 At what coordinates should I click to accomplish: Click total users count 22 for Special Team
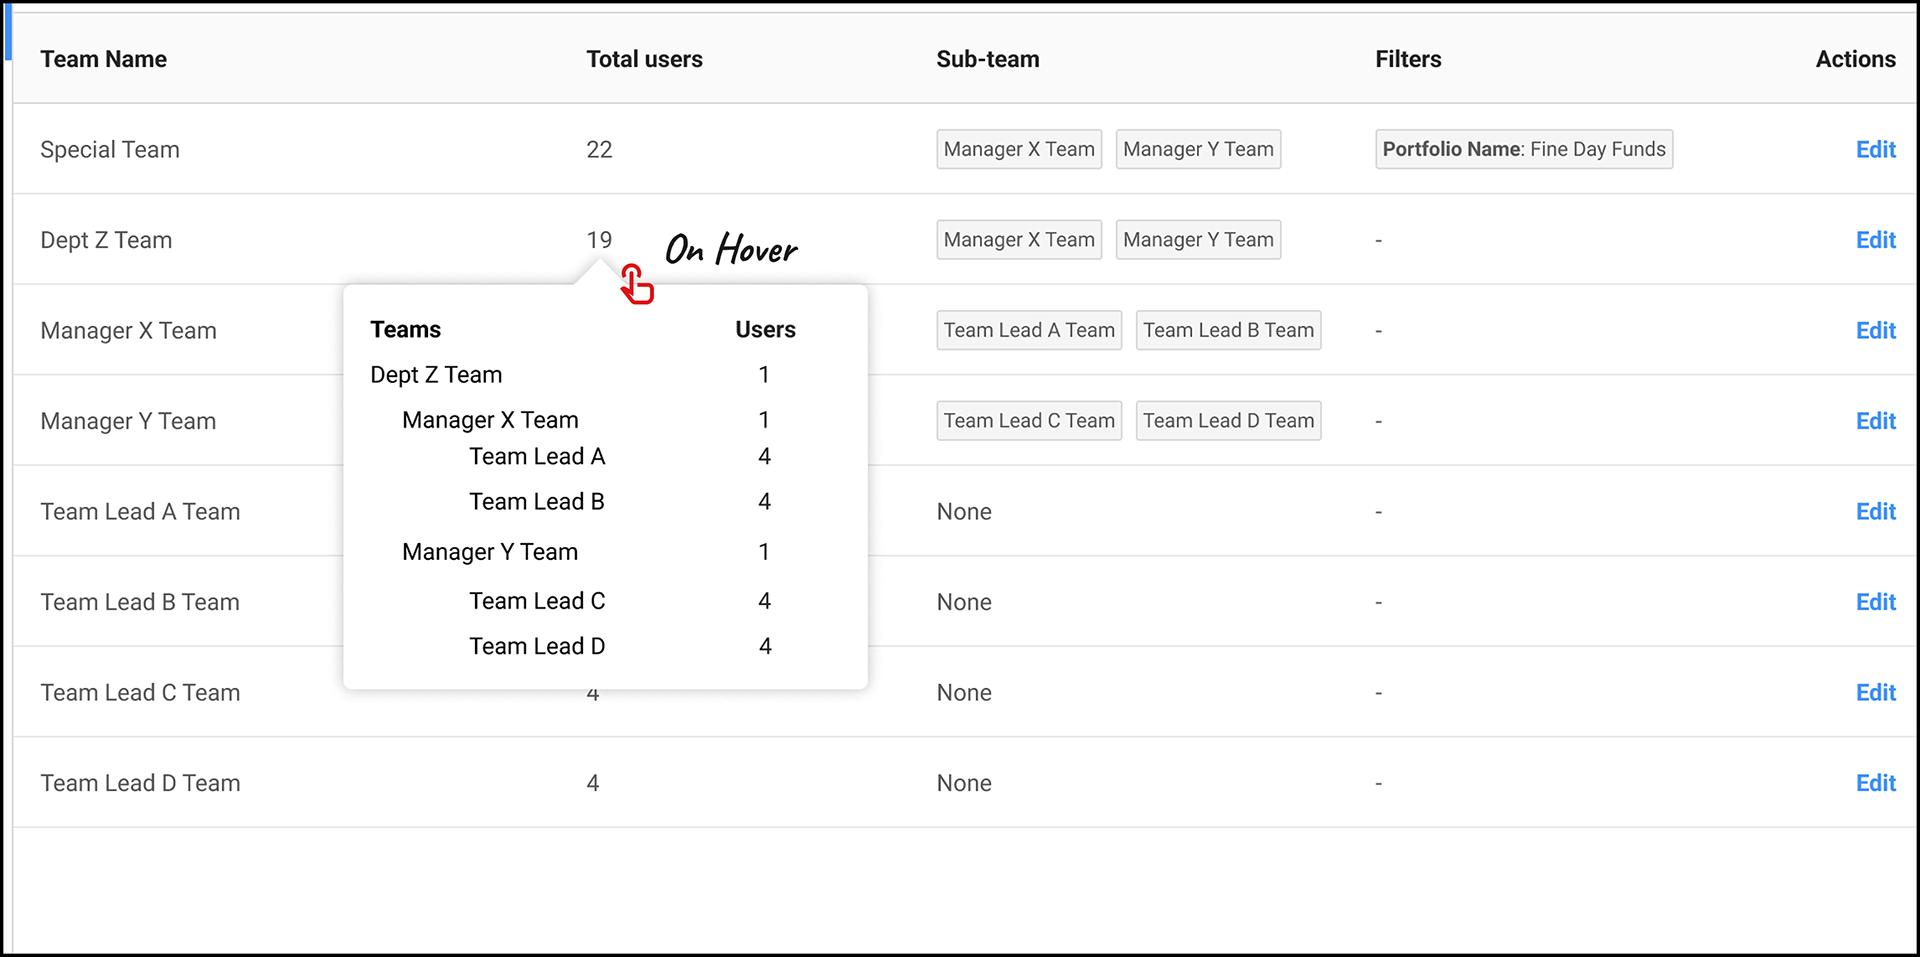coord(599,149)
